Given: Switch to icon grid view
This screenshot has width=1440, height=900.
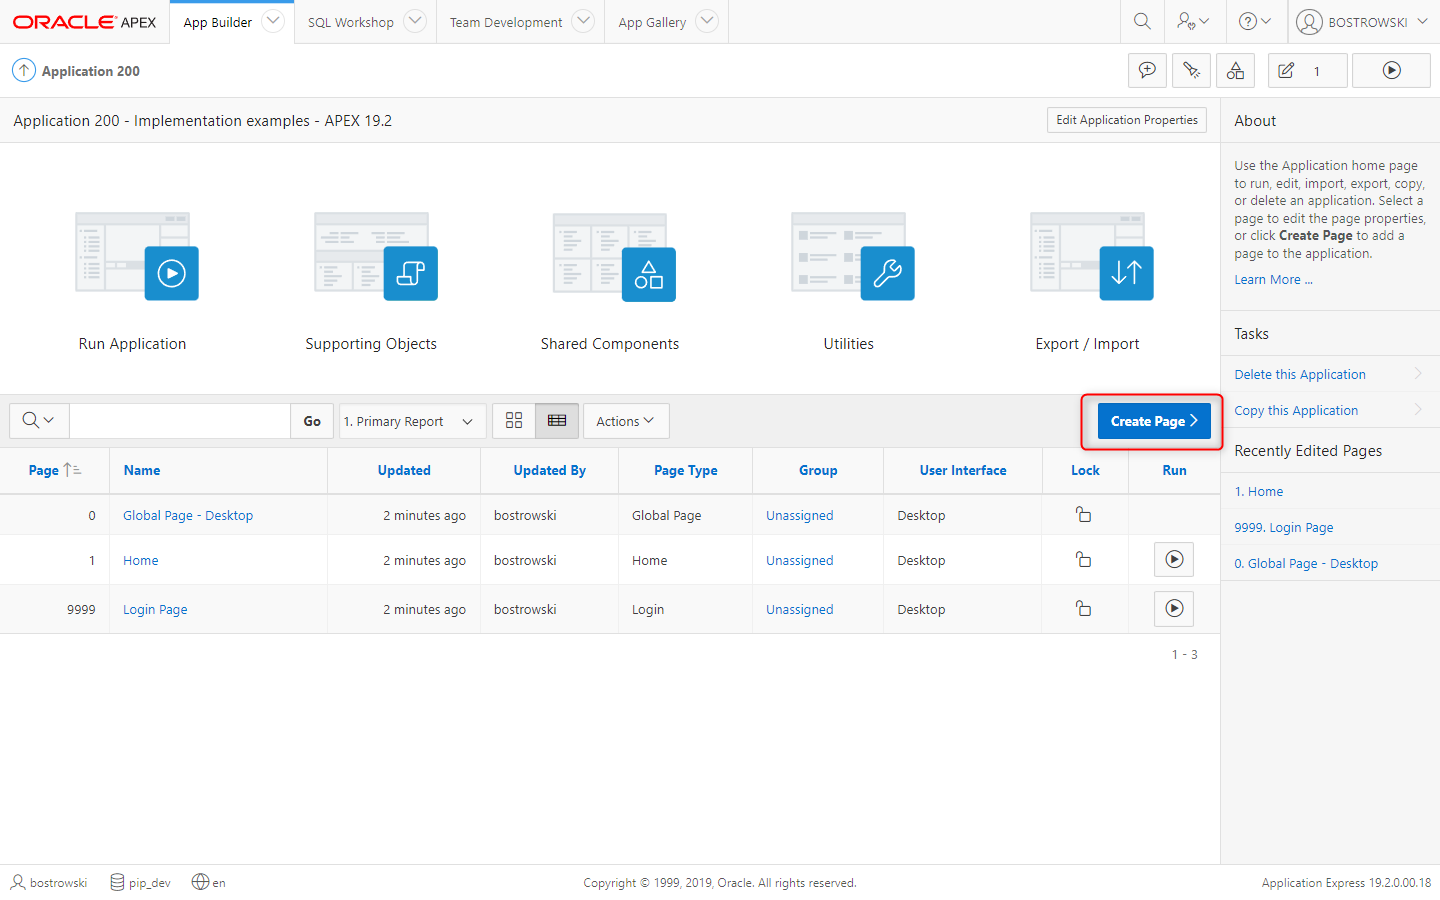Looking at the screenshot, I should pos(514,421).
